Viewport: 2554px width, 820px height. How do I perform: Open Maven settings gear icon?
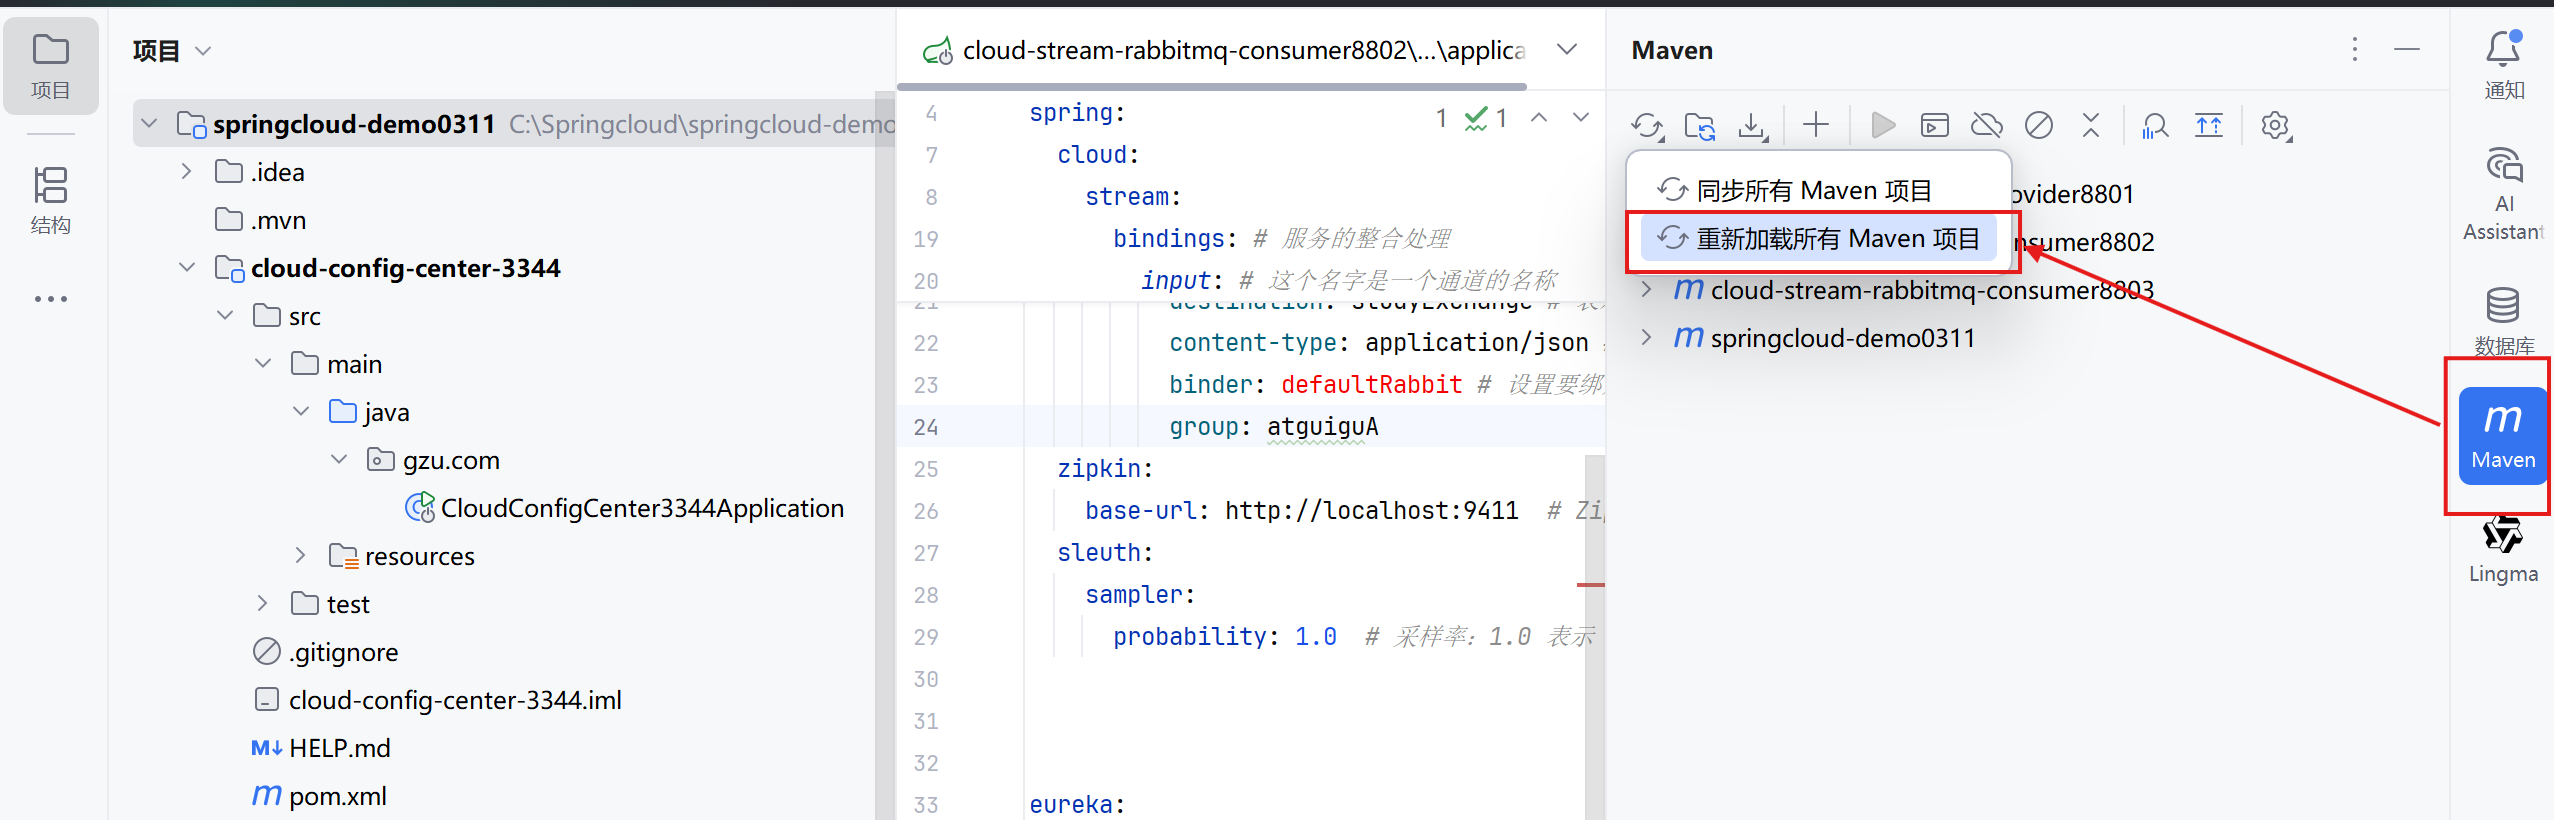(x=2276, y=126)
